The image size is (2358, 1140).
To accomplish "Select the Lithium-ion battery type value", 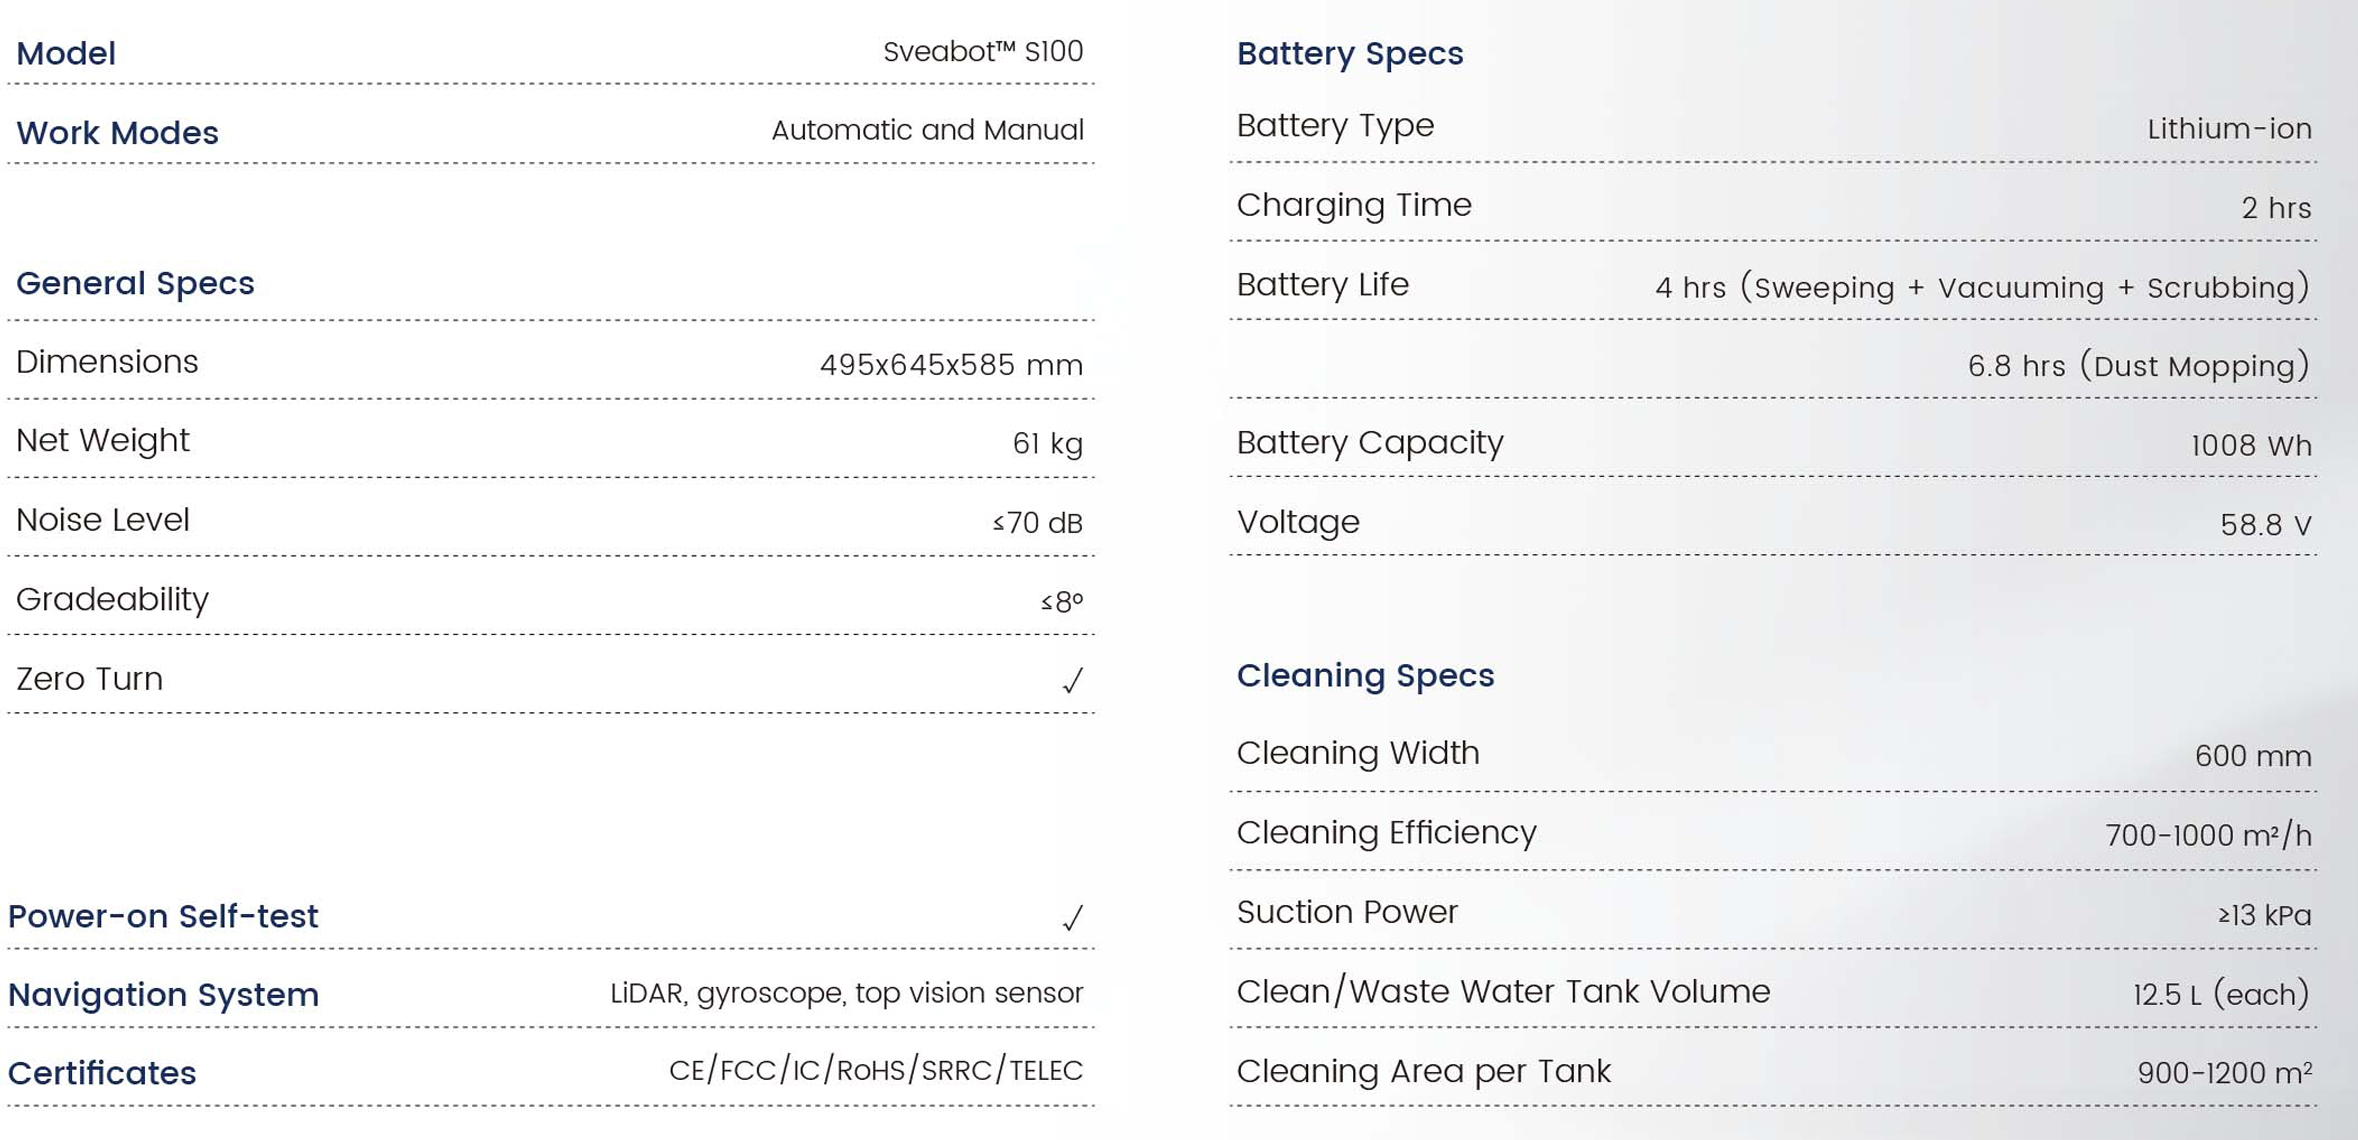I will click(2229, 128).
